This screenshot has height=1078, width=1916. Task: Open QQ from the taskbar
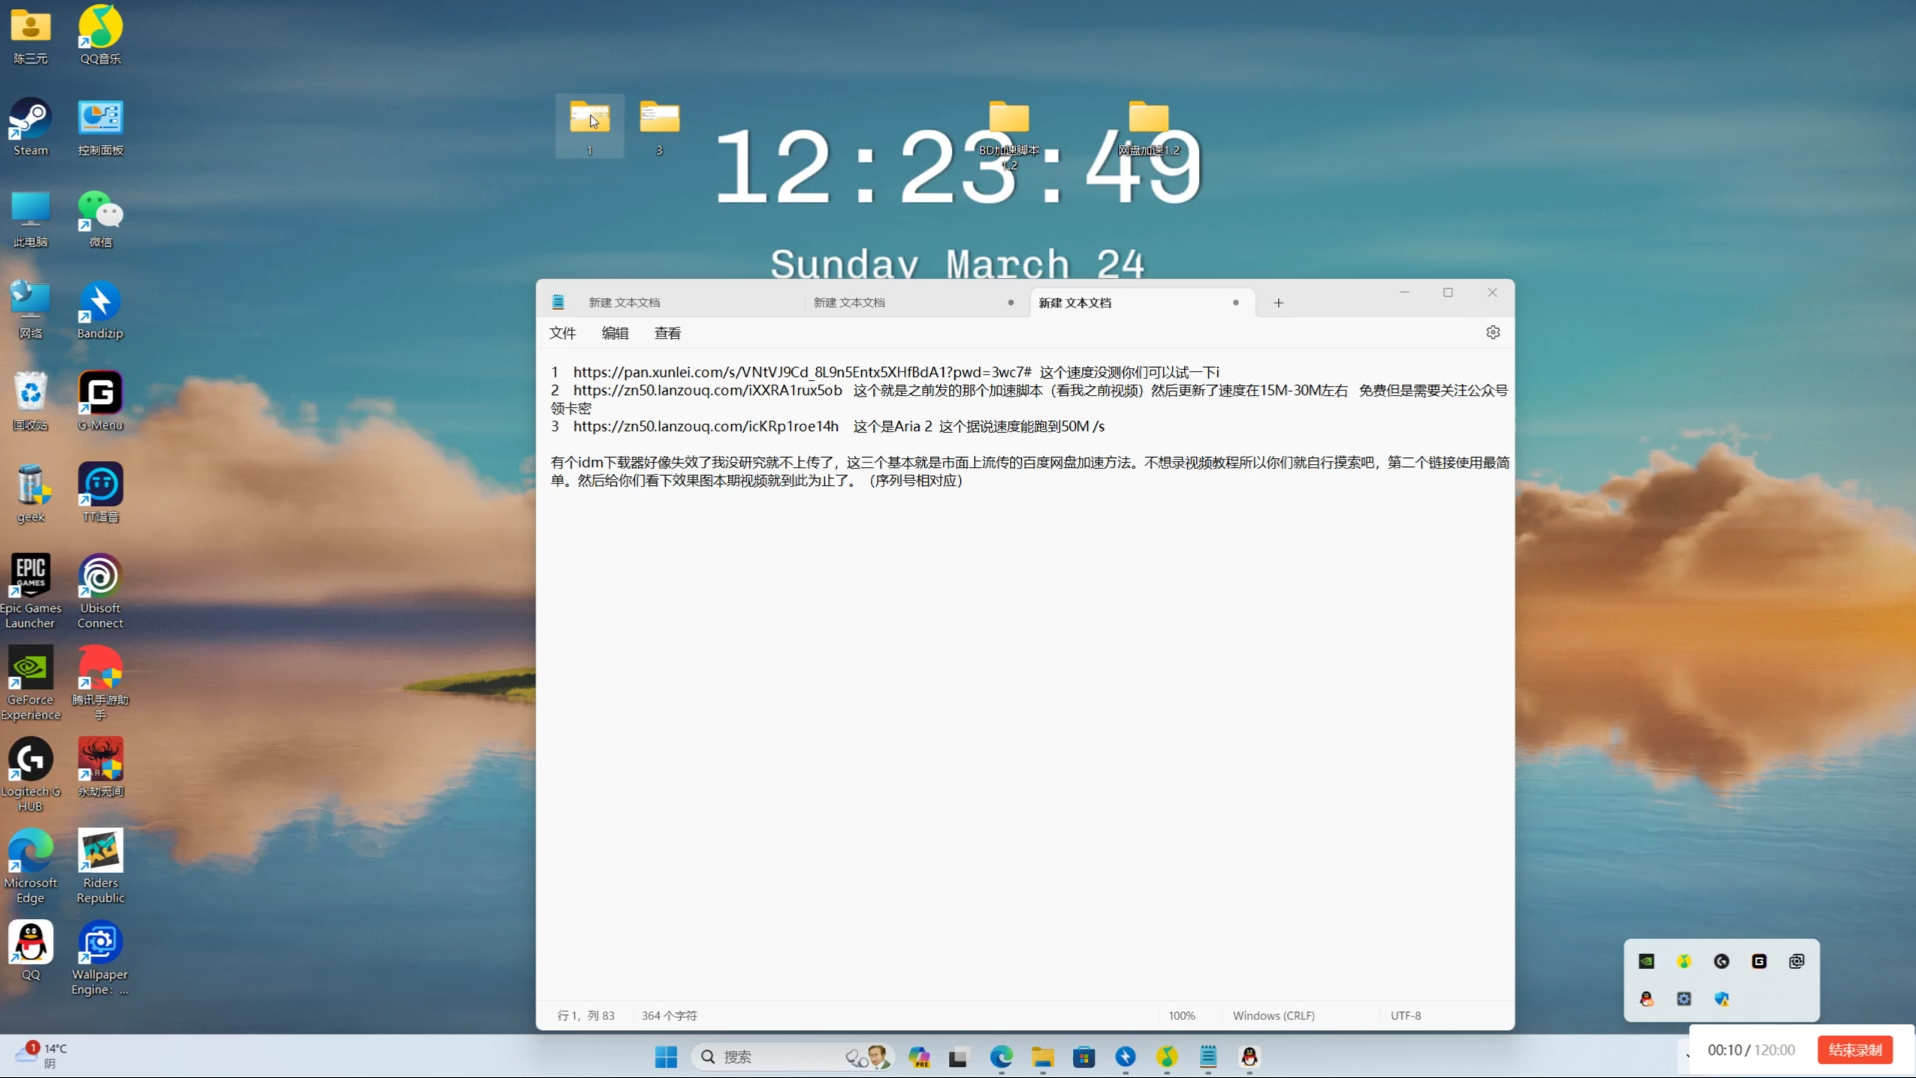coord(1249,1057)
